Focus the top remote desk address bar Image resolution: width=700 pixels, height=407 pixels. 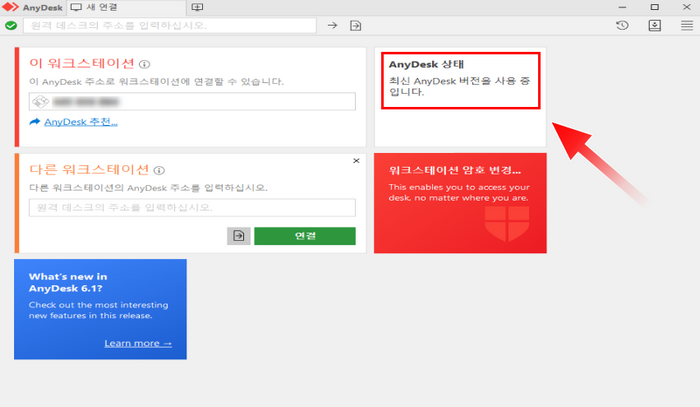(170, 25)
